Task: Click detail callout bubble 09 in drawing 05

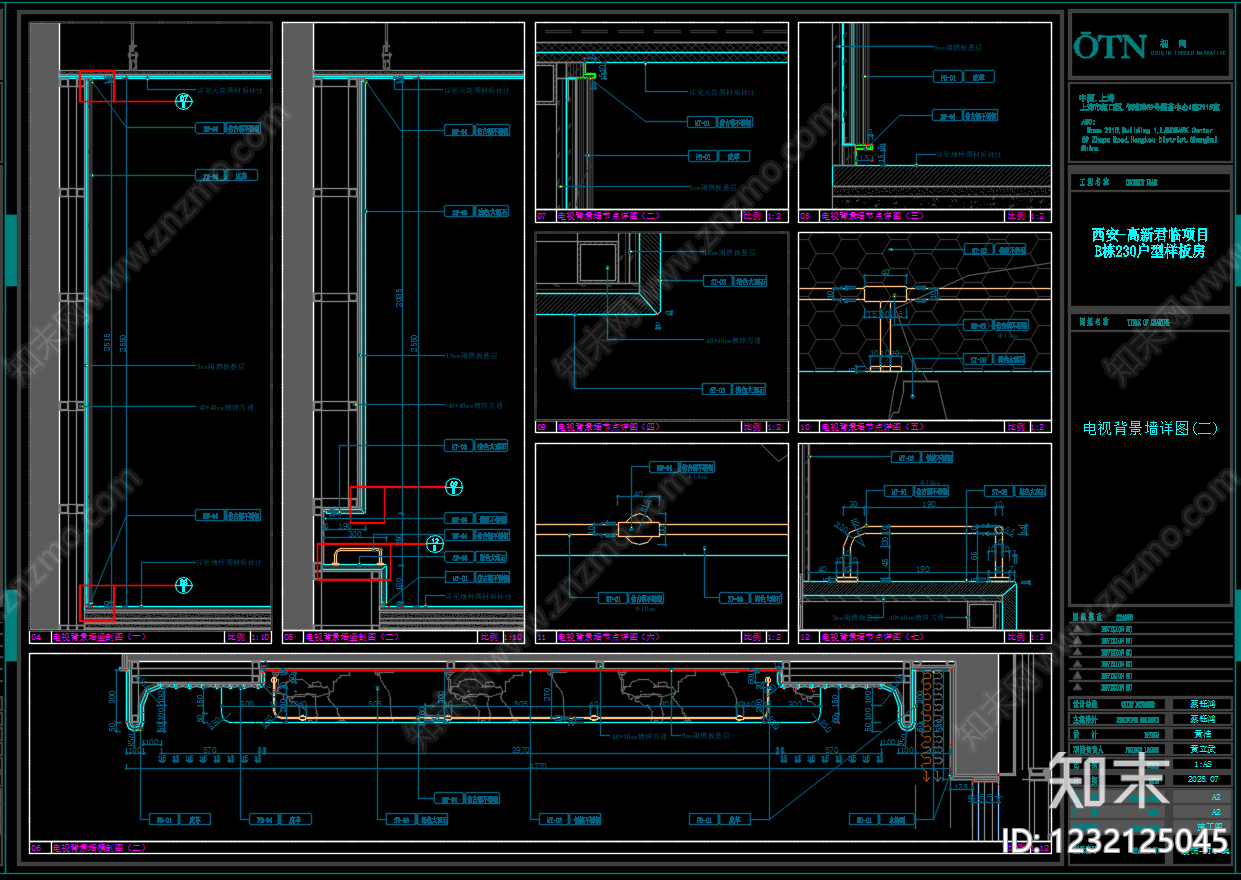Action: (453, 487)
